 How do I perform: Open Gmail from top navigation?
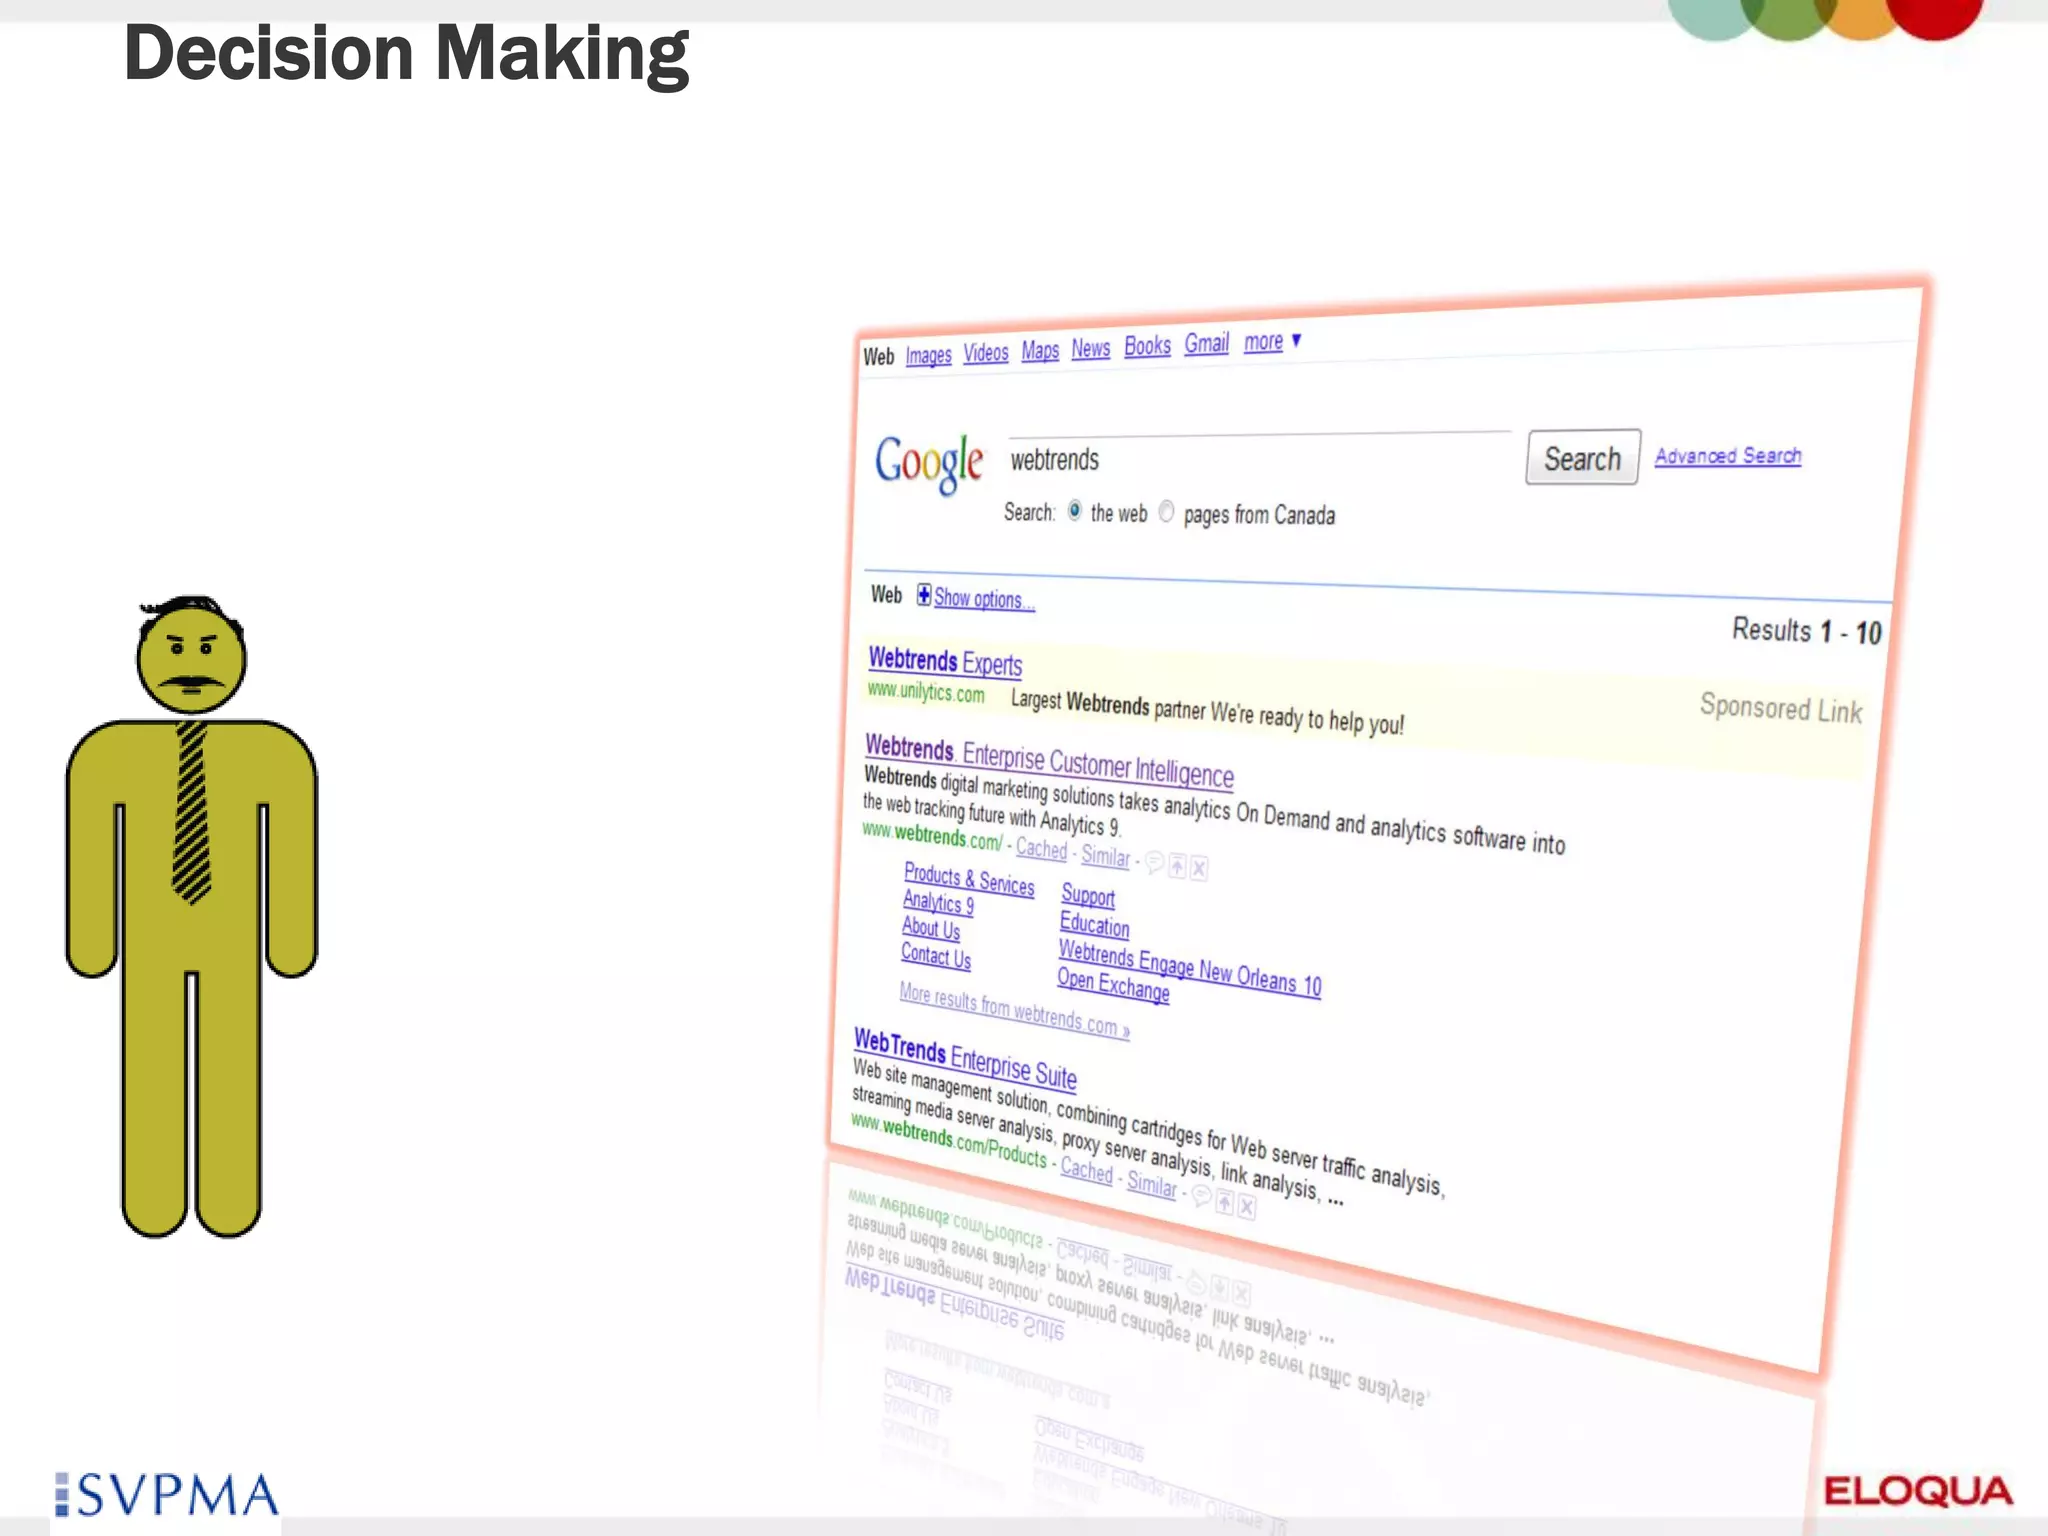click(1206, 343)
